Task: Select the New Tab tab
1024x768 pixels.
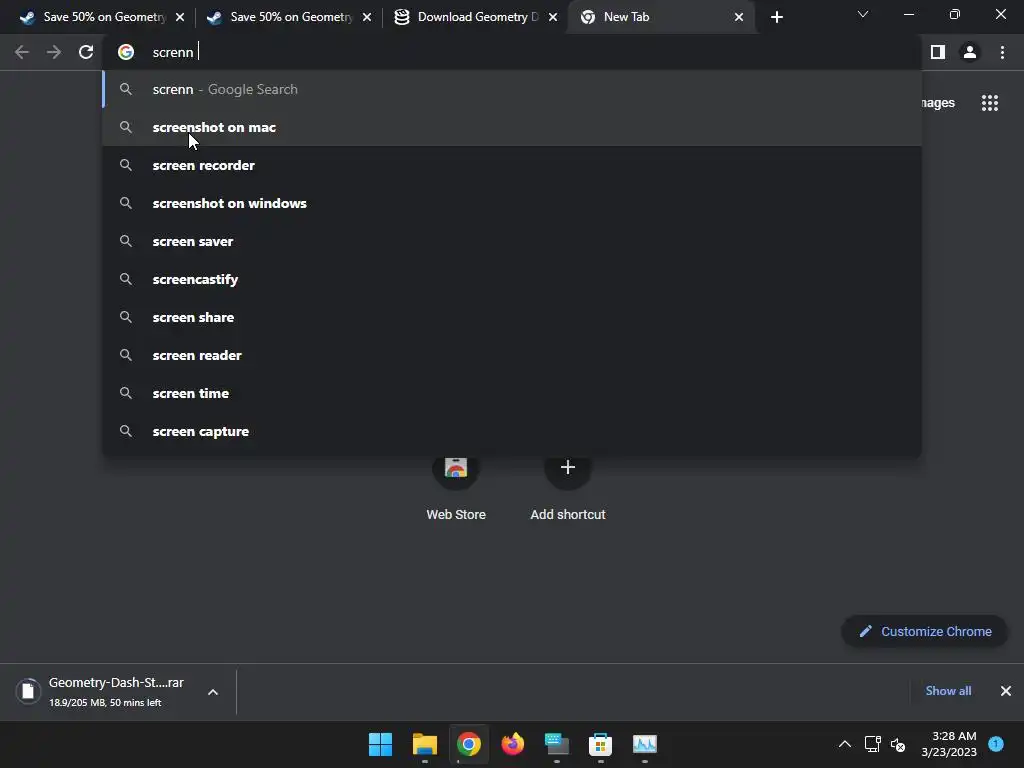Action: (x=662, y=17)
